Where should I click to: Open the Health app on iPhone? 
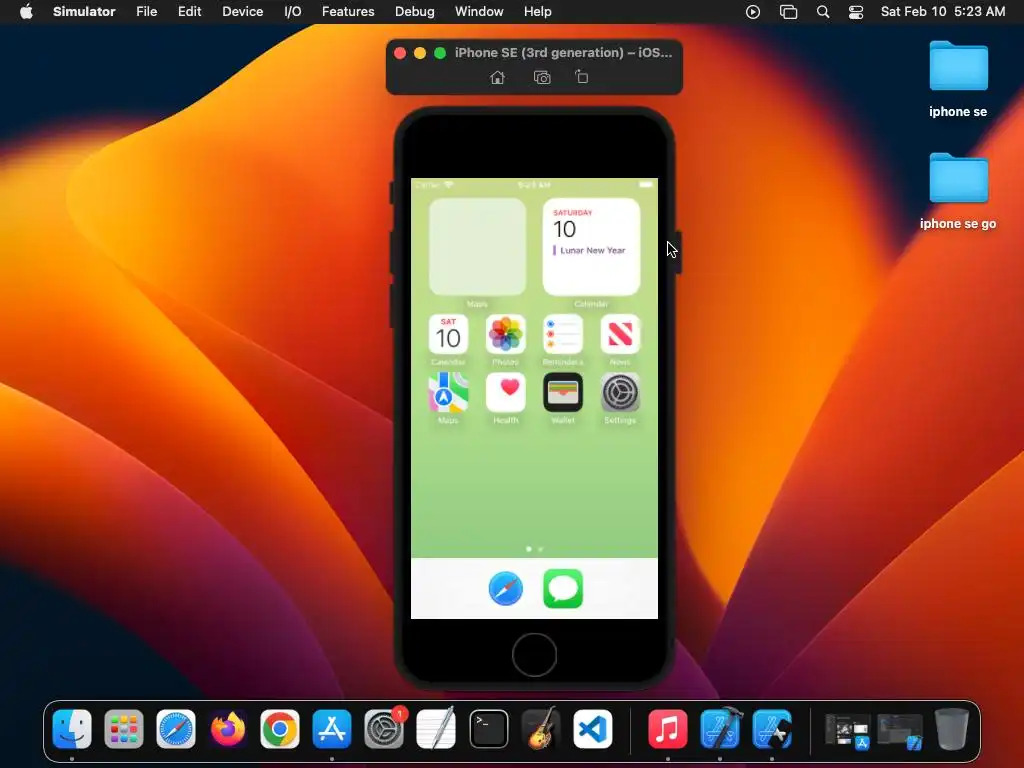[x=505, y=392]
